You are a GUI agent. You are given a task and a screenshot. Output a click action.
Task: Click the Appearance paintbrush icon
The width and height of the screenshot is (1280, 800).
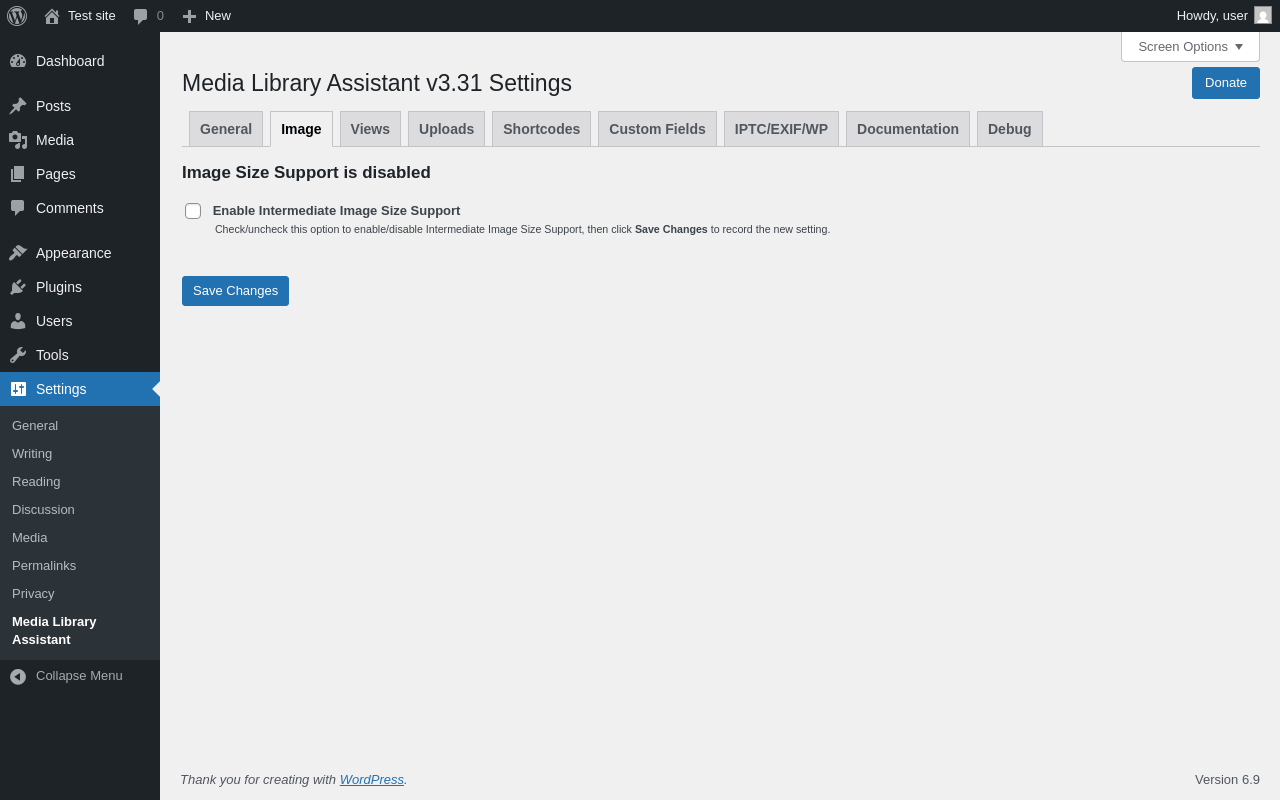tap(18, 253)
